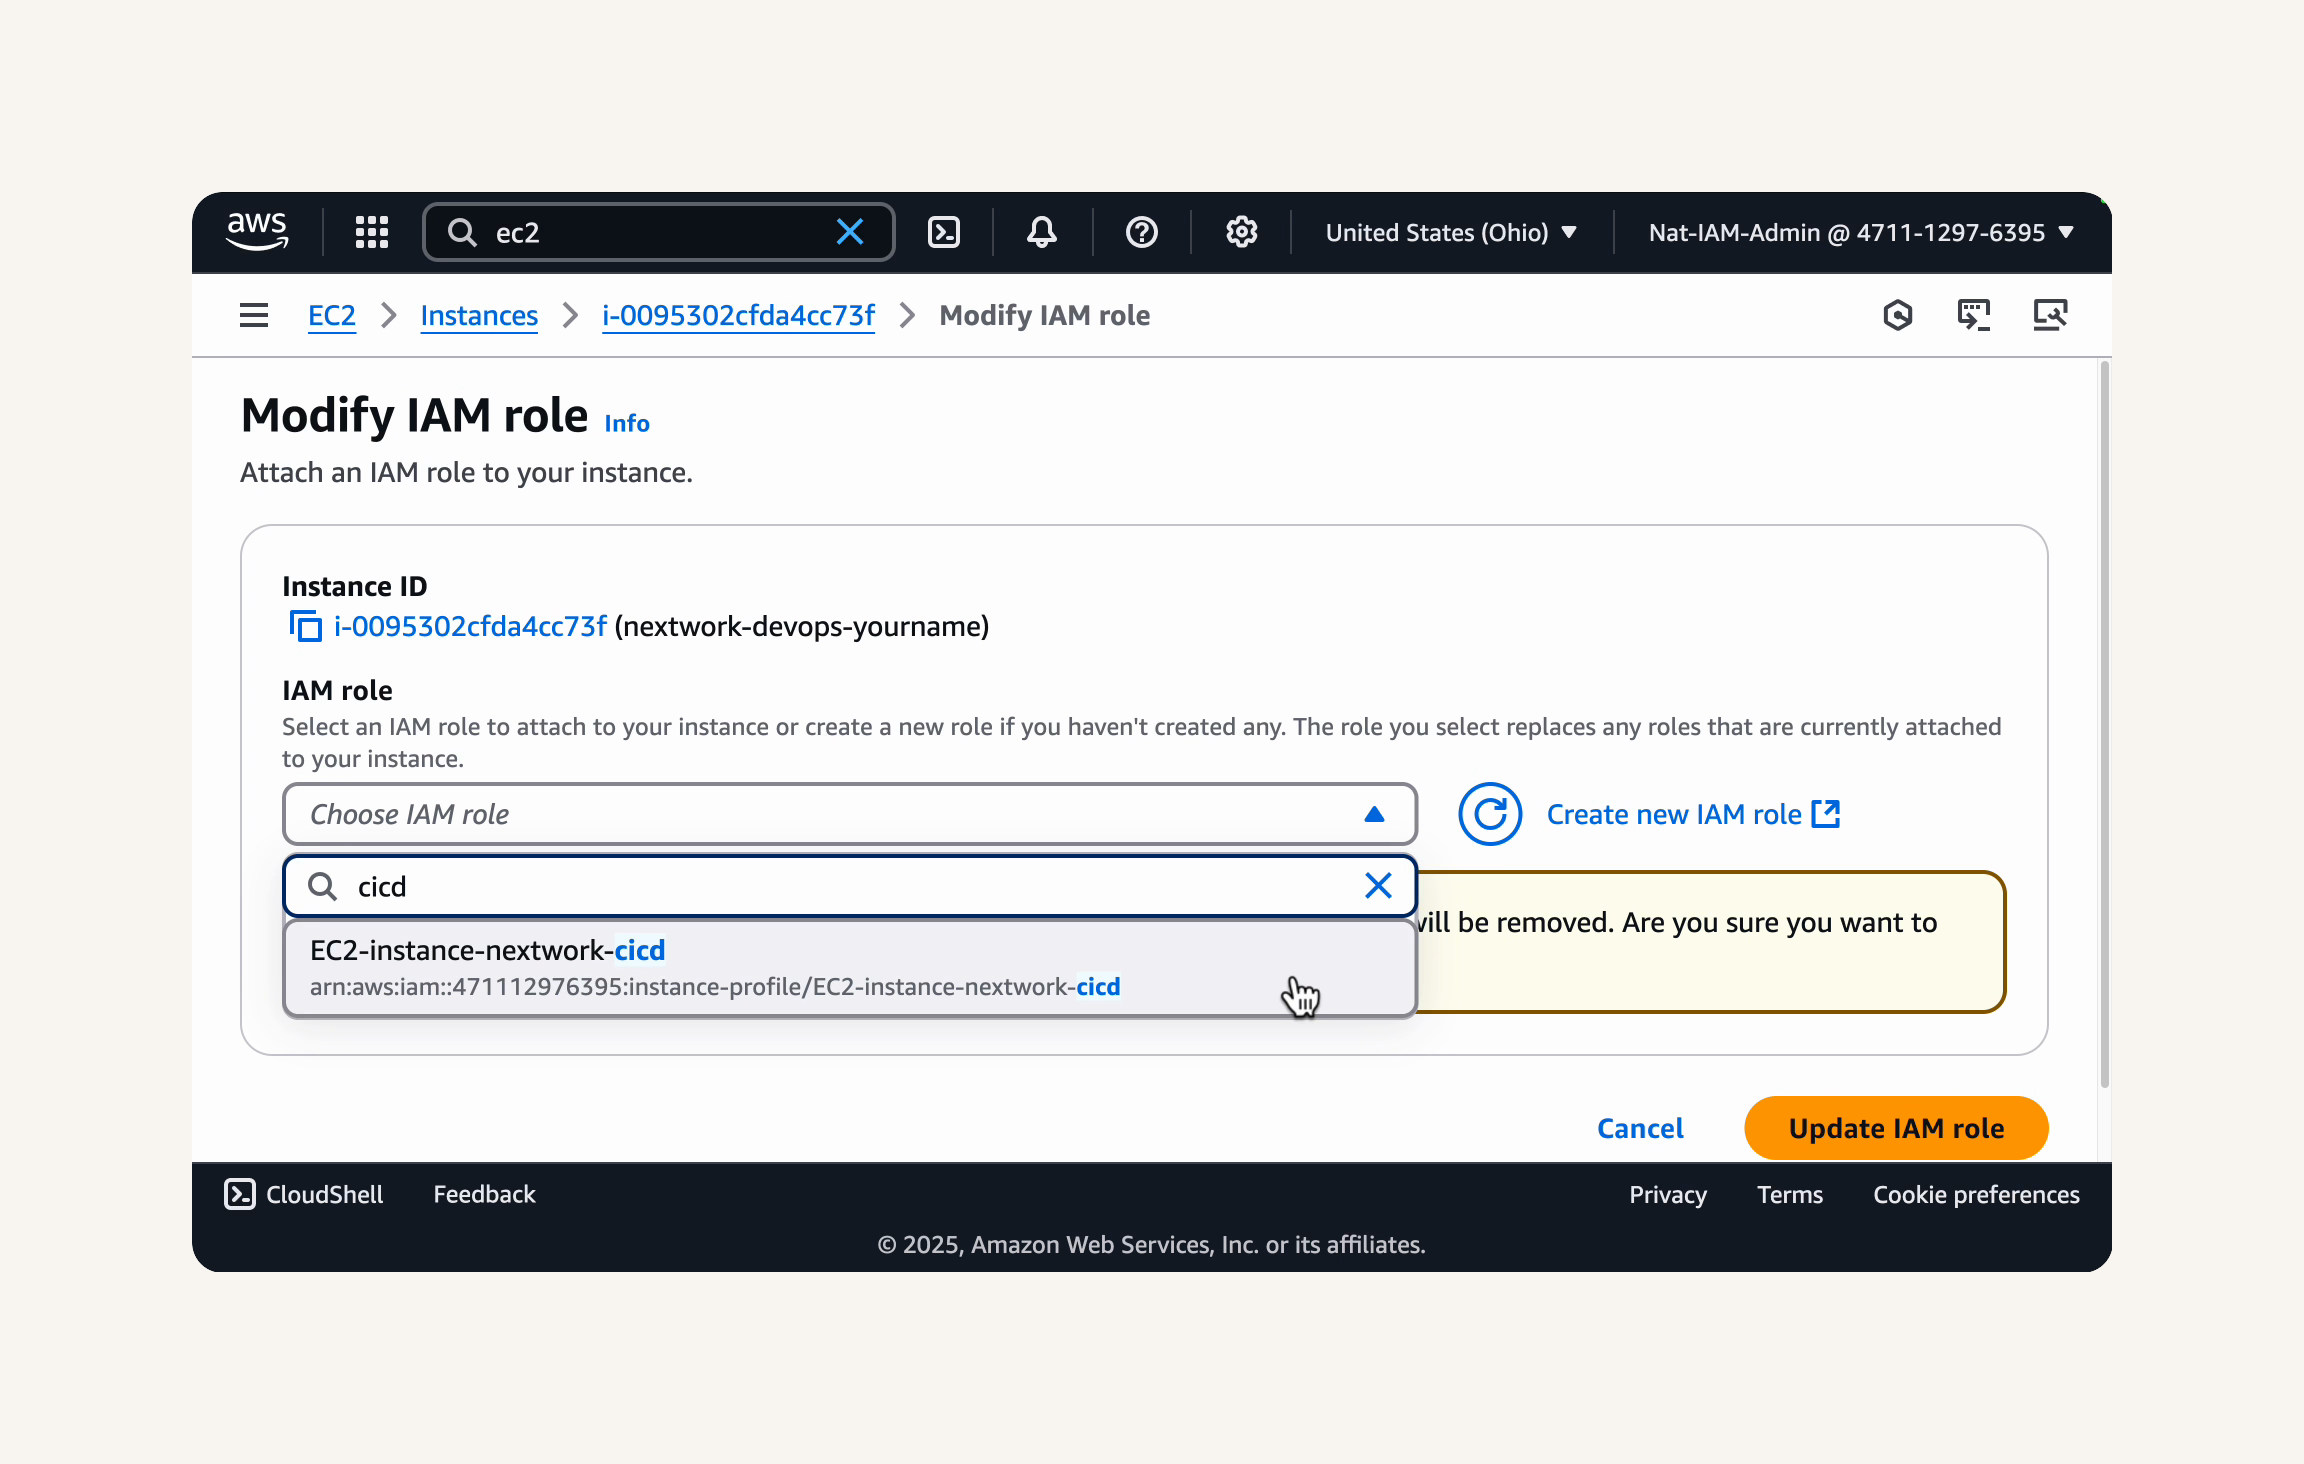This screenshot has width=2304, height=1464.
Task: Click the refresh IAM roles icon button
Action: click(1490, 814)
